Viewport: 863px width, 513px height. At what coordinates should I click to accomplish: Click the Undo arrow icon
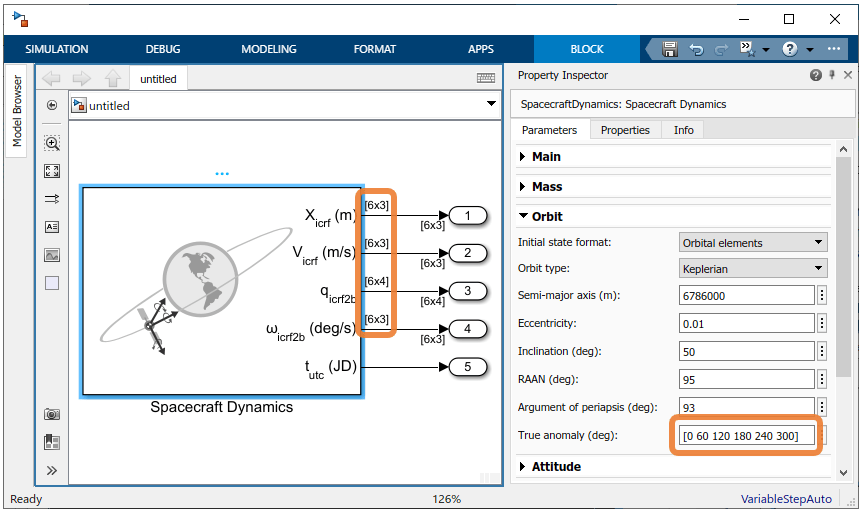pos(696,50)
